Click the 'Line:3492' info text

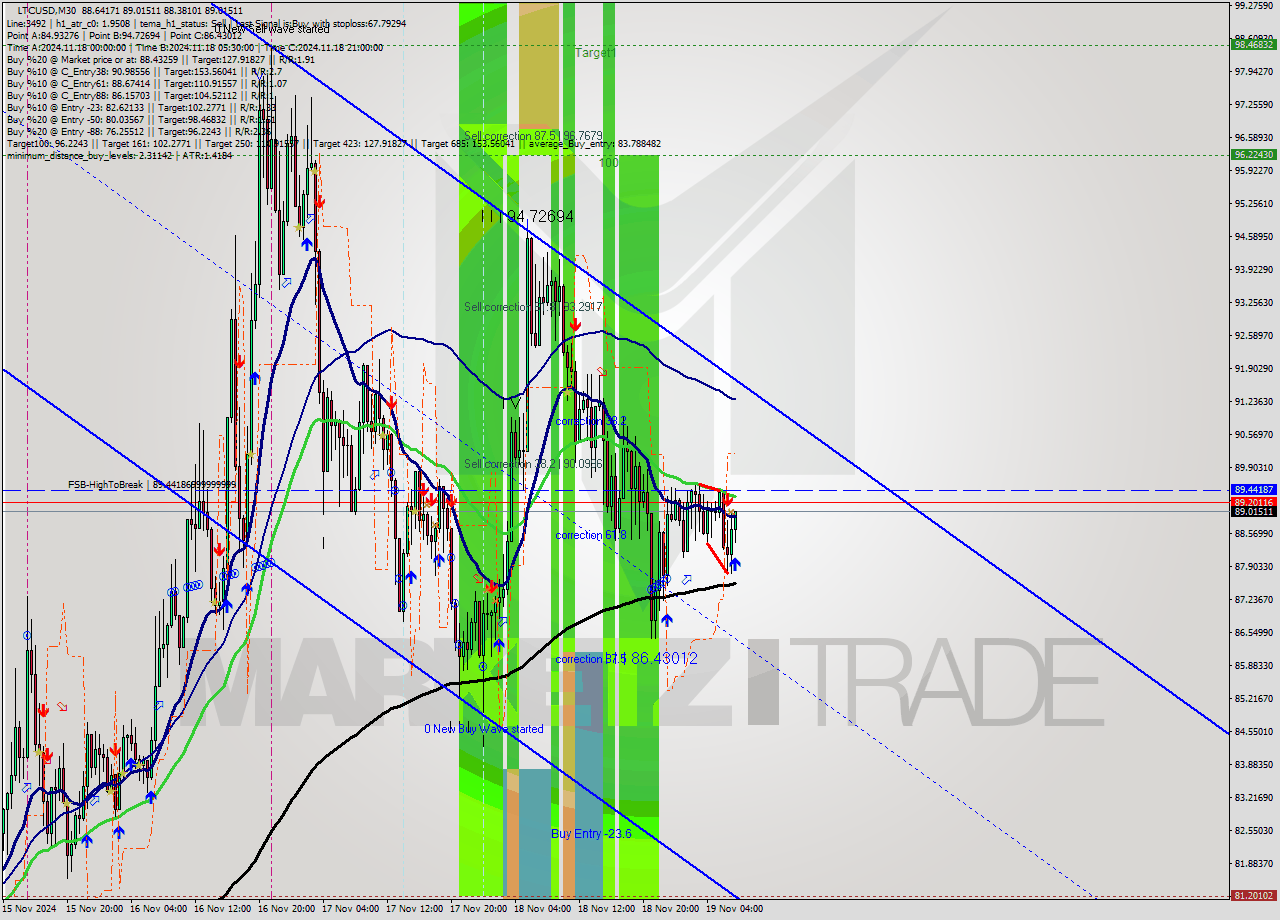pyautogui.click(x=27, y=23)
